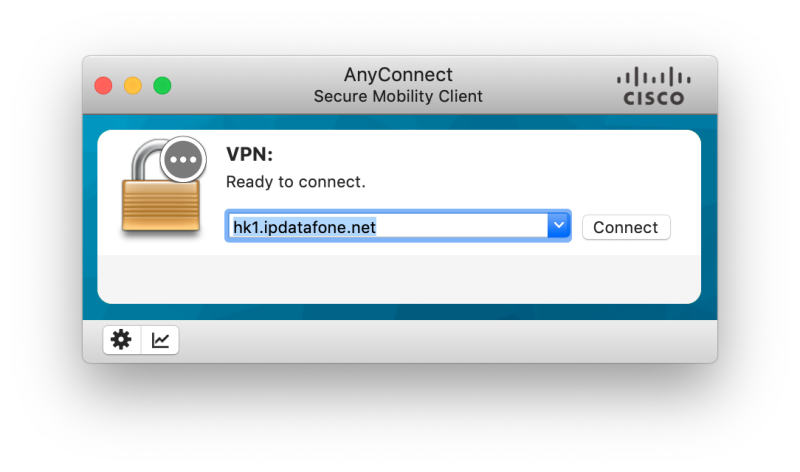The image size is (800, 472).
Task: Click the Ready to connect status text
Action: [x=295, y=182]
